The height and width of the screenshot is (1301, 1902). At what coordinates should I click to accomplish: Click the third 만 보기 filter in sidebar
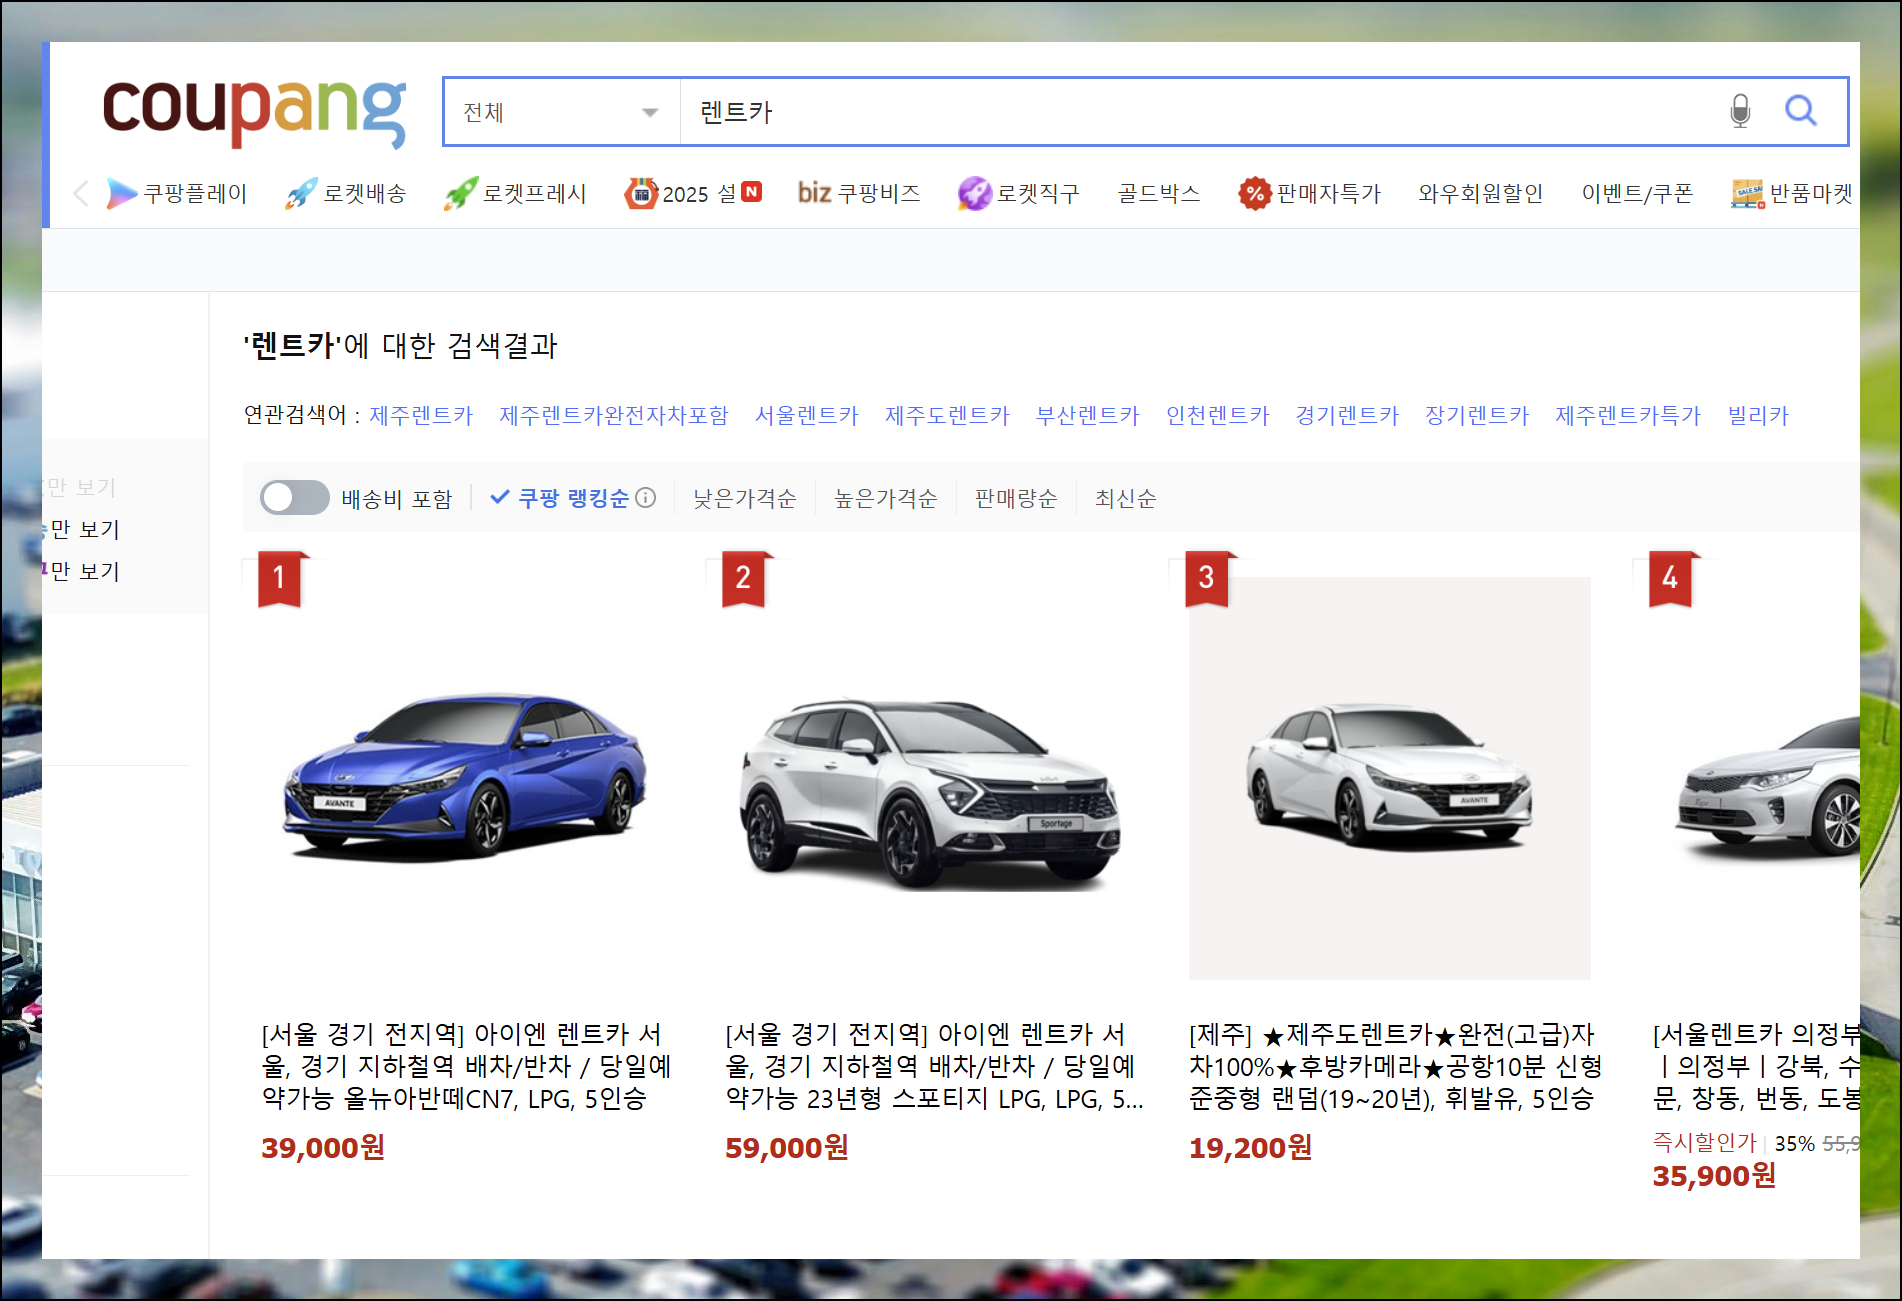pyautogui.click(x=82, y=571)
